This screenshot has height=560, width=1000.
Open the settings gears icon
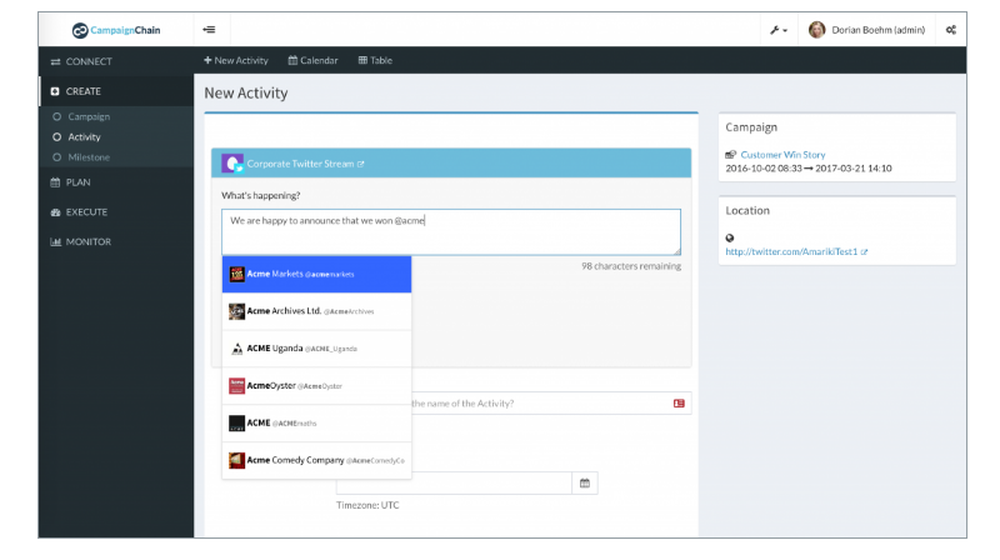pos(951,30)
